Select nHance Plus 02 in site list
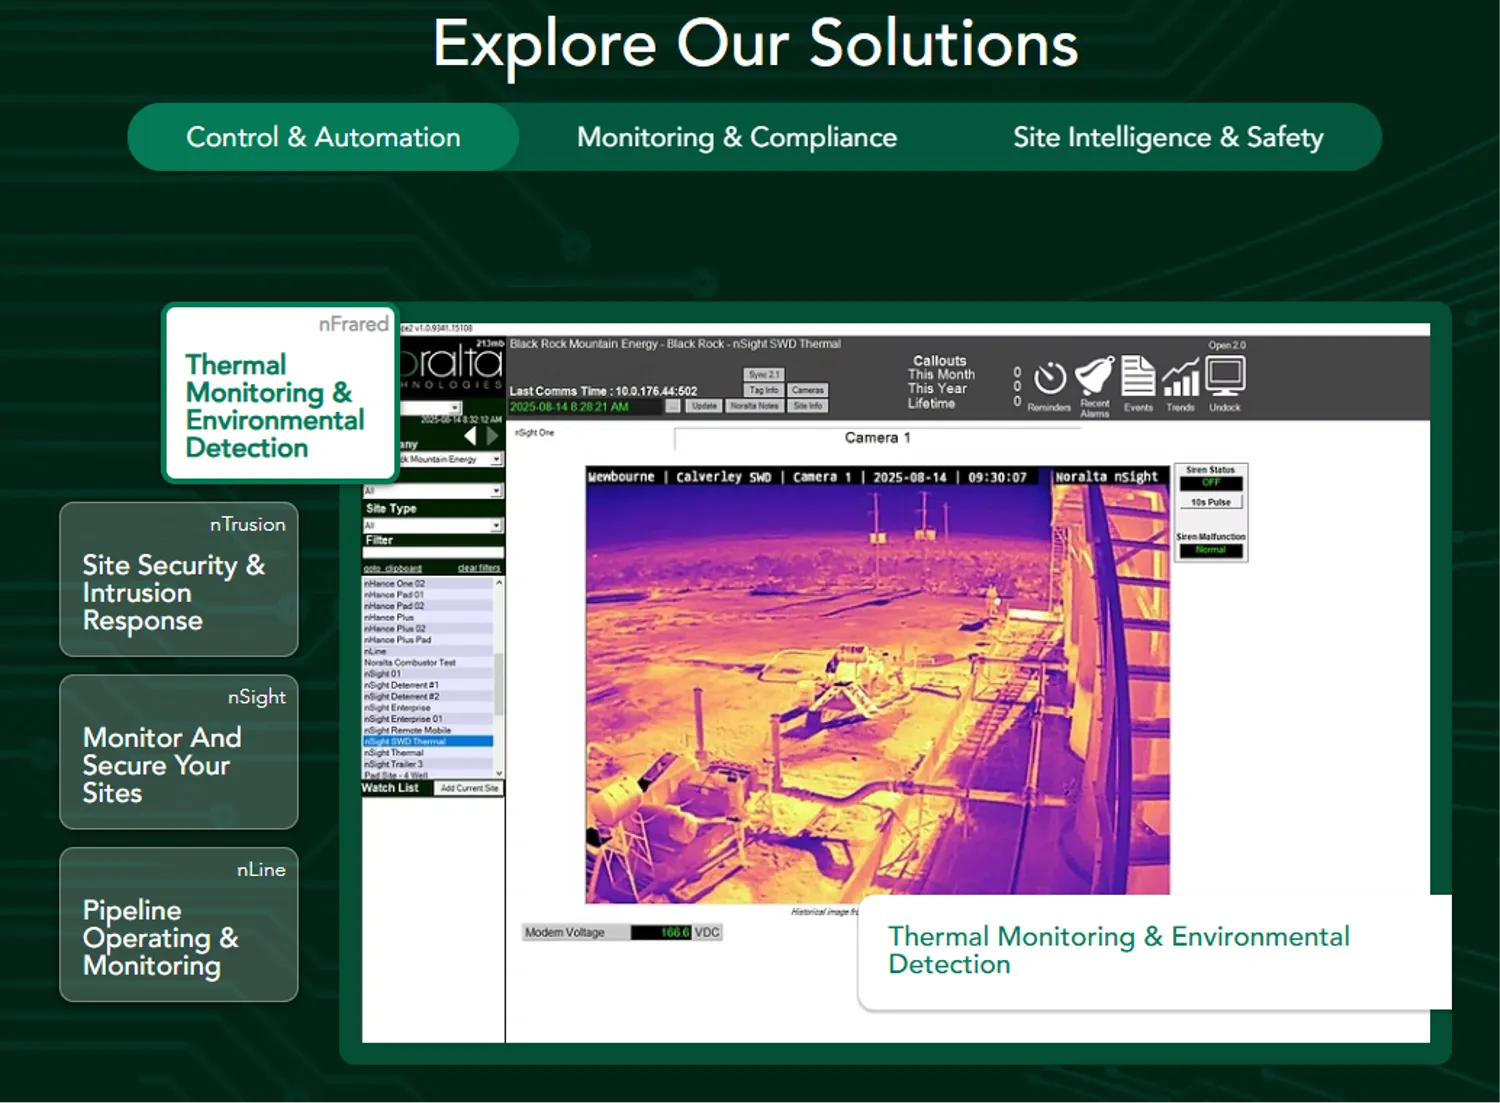The height and width of the screenshot is (1103, 1500). click(x=428, y=629)
